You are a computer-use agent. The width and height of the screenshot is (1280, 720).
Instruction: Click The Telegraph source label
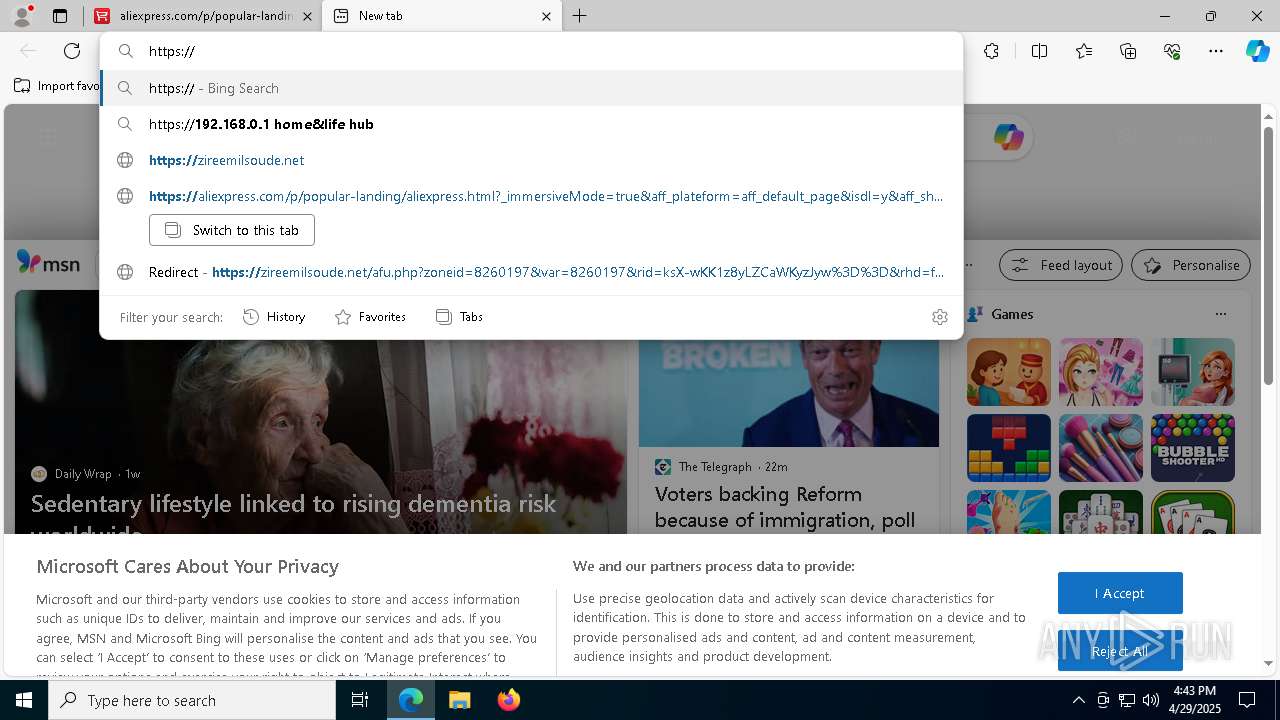(715, 467)
